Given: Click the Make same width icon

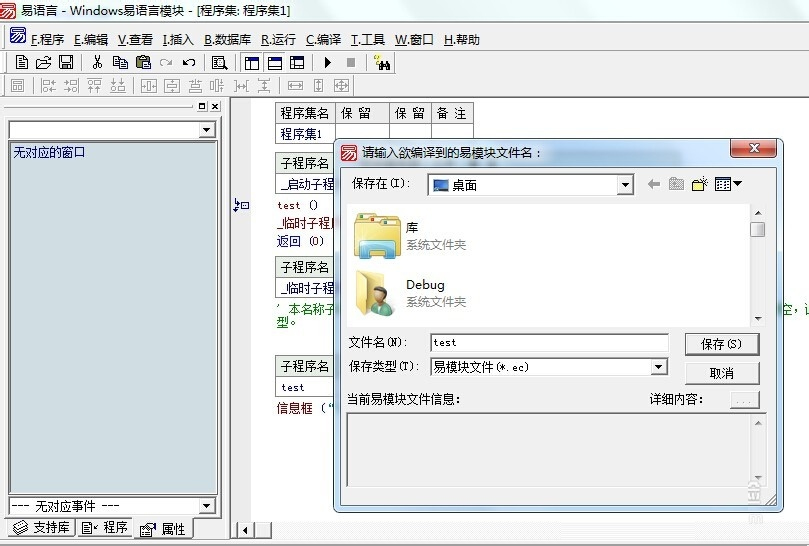Looking at the screenshot, I should coord(295,86).
